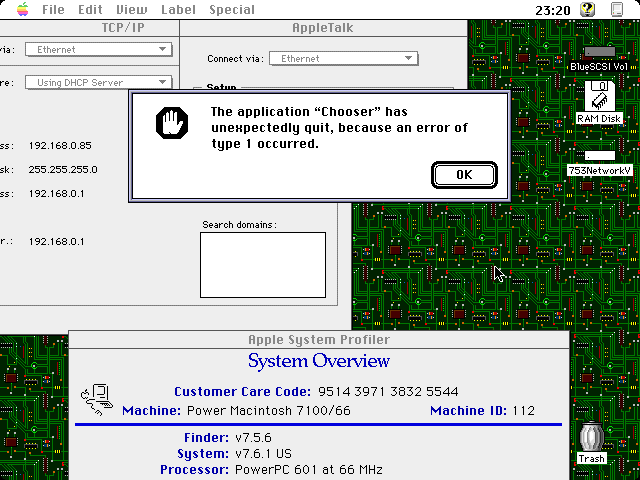Screen dimensions: 640x480
Task: Click OK to dismiss the error dialog
Action: pyautogui.click(x=463, y=174)
